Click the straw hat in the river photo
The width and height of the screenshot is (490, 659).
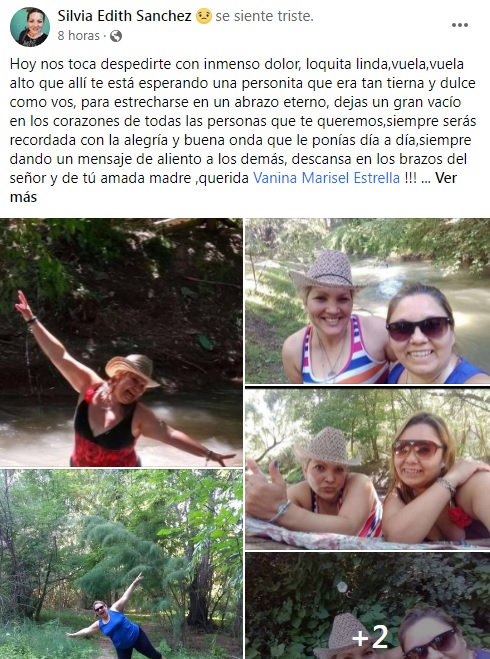132,369
